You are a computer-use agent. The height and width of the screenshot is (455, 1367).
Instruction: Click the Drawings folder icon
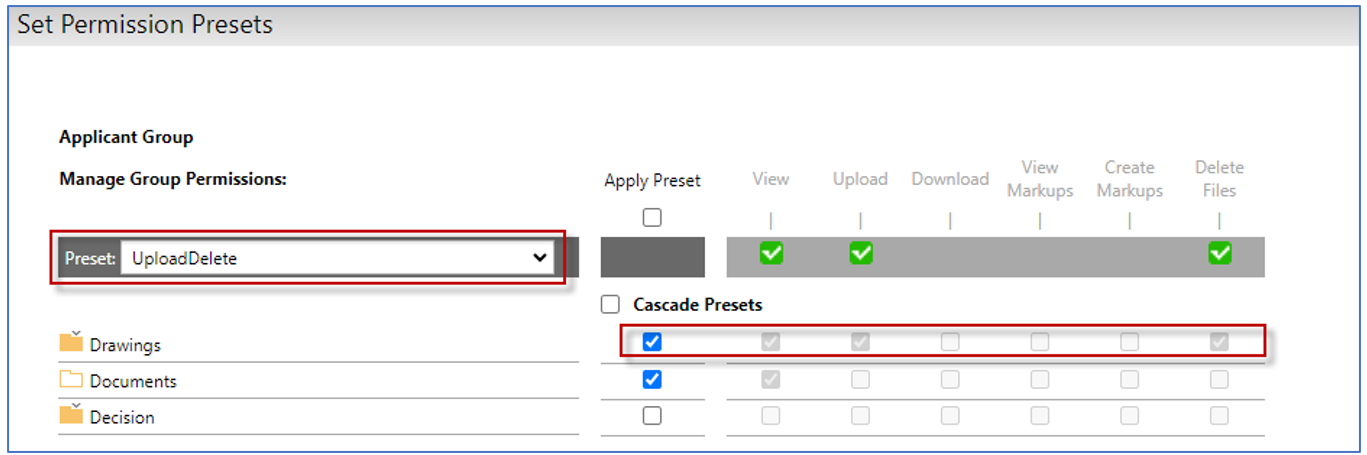71,343
